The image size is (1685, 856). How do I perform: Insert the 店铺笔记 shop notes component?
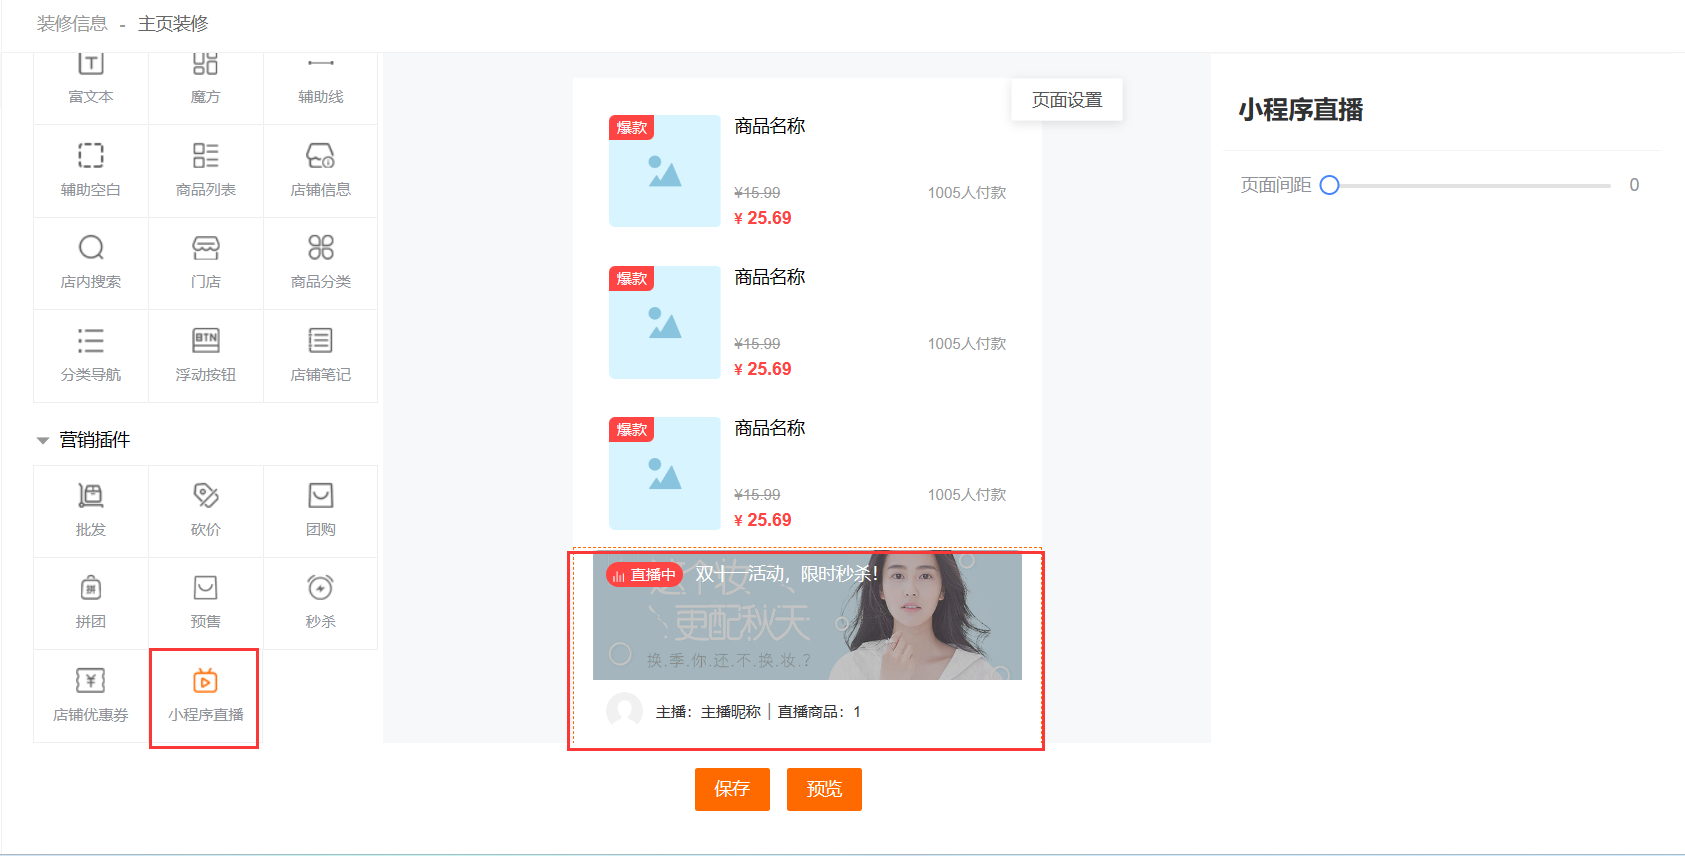[x=320, y=355]
